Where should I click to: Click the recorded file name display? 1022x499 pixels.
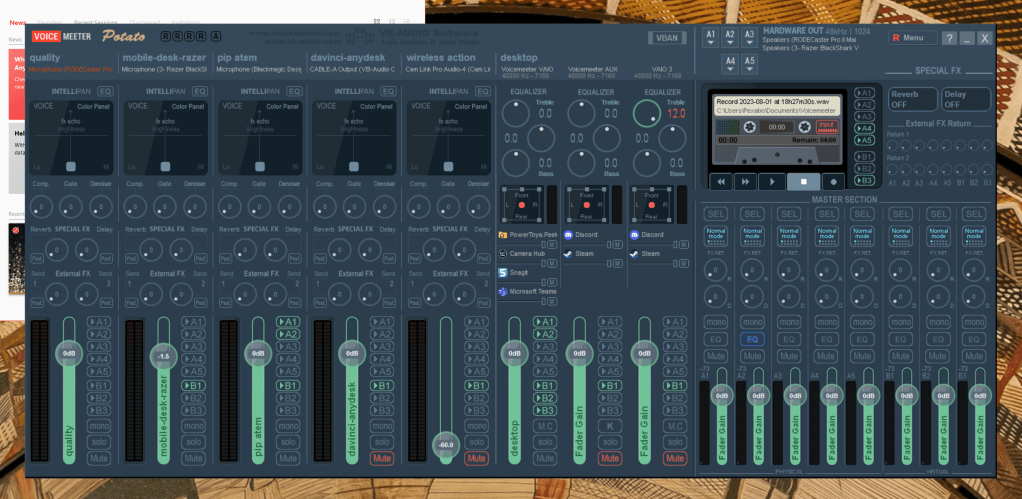click(778, 106)
